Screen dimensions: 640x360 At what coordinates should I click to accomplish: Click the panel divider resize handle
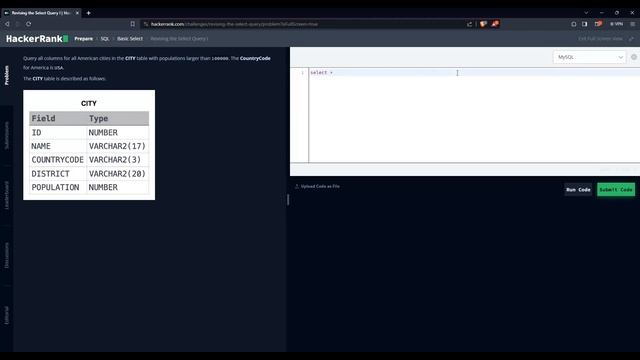click(x=288, y=200)
